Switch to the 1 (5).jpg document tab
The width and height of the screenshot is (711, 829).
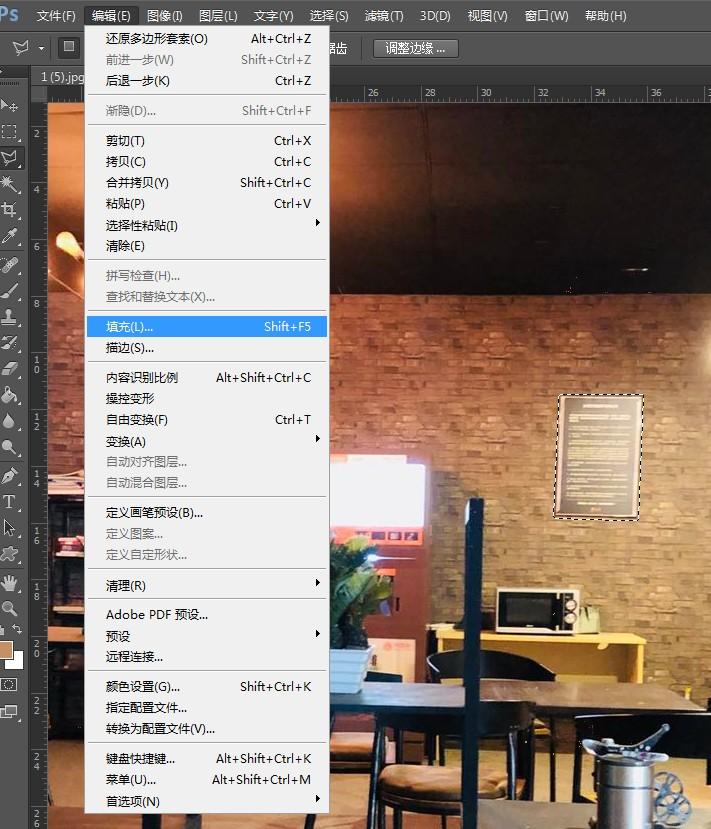click(x=61, y=77)
